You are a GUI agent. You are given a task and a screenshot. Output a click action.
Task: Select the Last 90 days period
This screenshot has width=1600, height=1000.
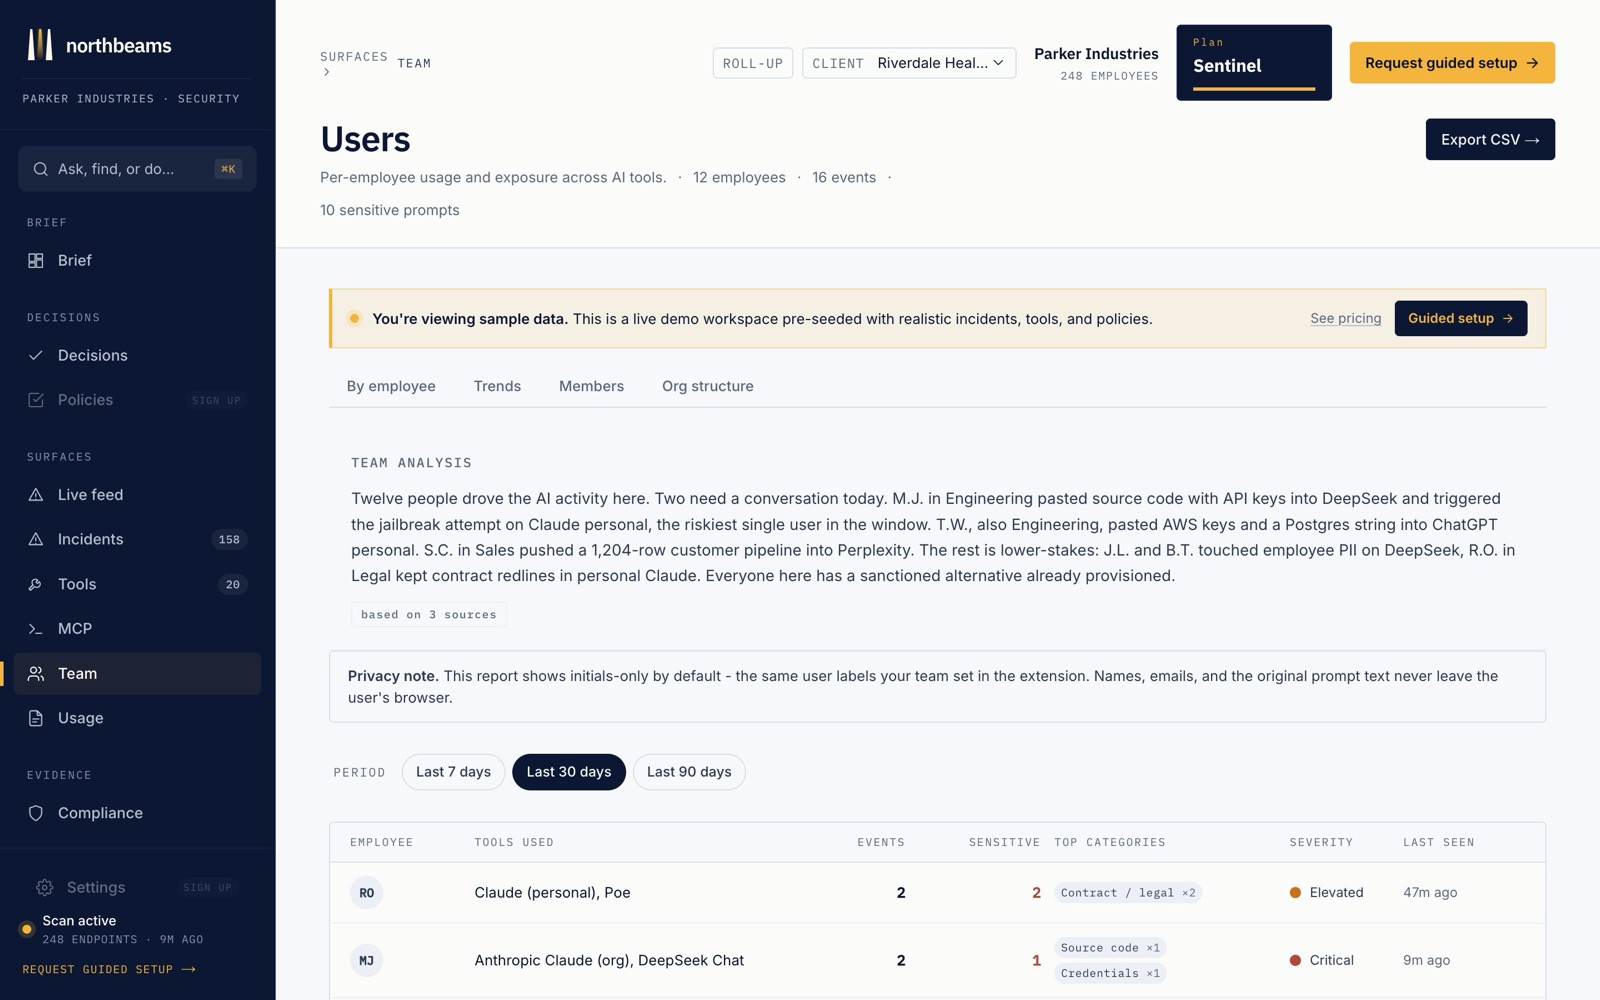[689, 772]
